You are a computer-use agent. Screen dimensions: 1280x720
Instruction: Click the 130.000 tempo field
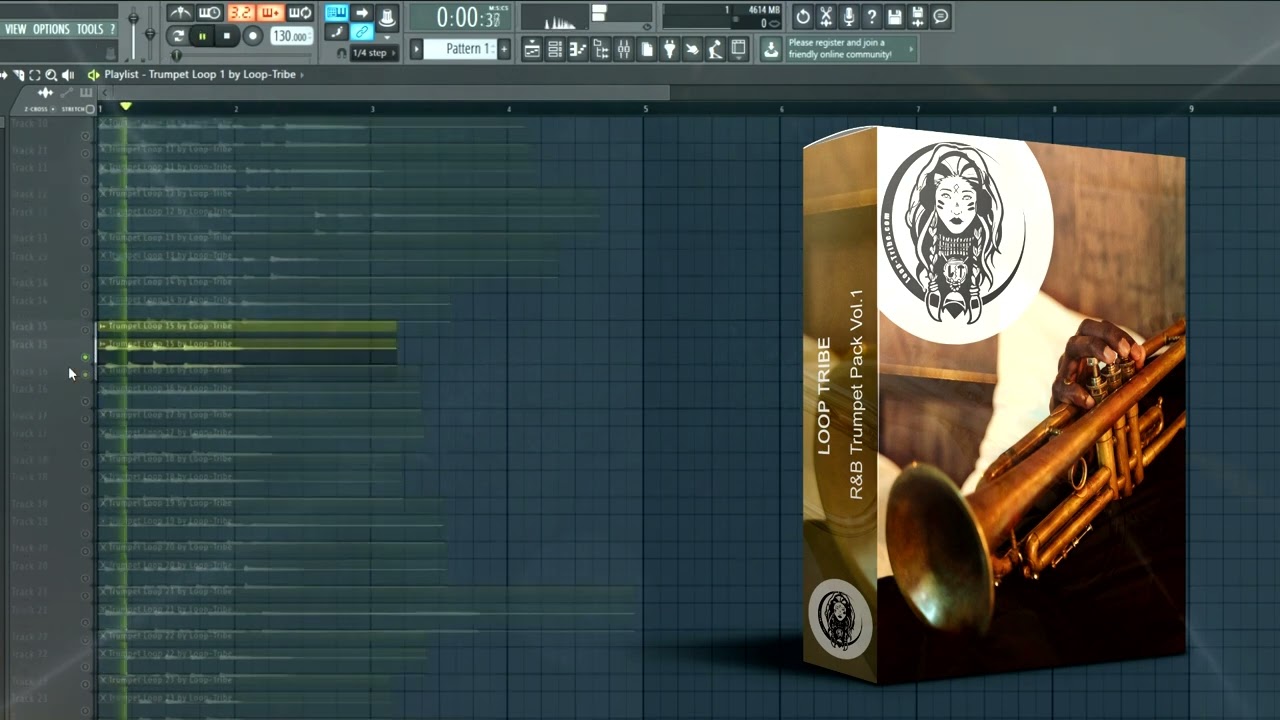pos(291,36)
